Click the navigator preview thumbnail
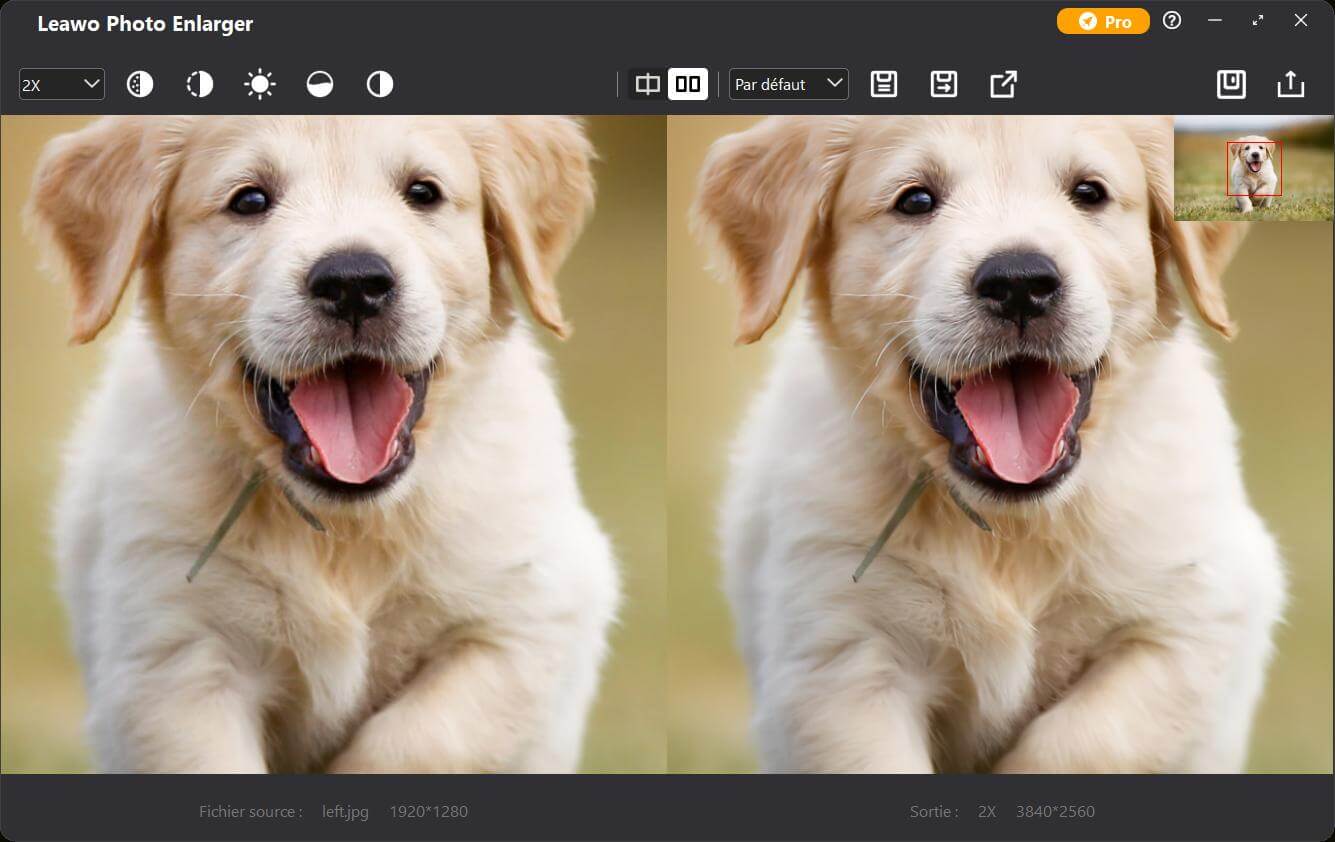This screenshot has width=1335, height=842. point(1253,169)
